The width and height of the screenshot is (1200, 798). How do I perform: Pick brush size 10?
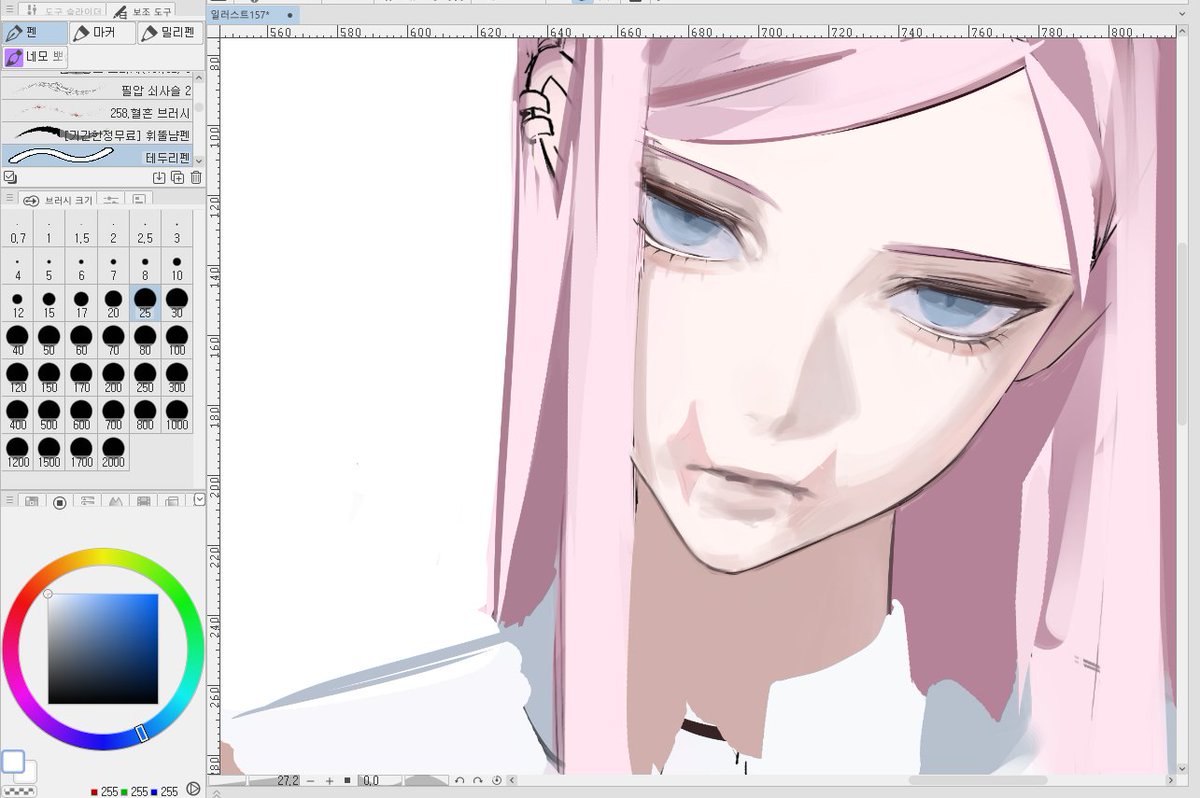tap(177, 266)
